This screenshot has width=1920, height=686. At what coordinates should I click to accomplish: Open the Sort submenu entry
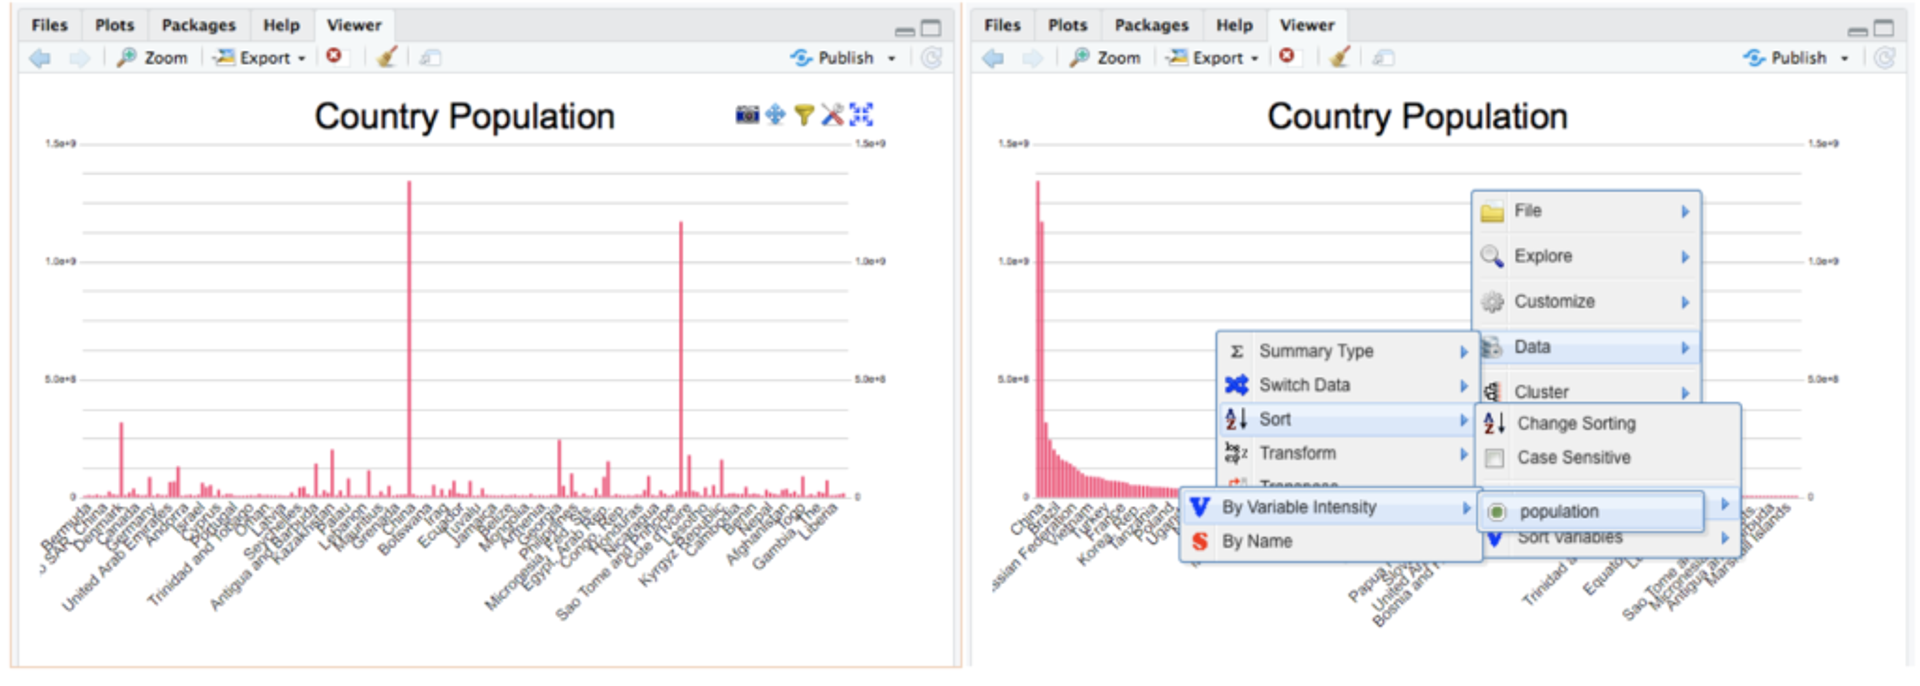click(x=1347, y=419)
